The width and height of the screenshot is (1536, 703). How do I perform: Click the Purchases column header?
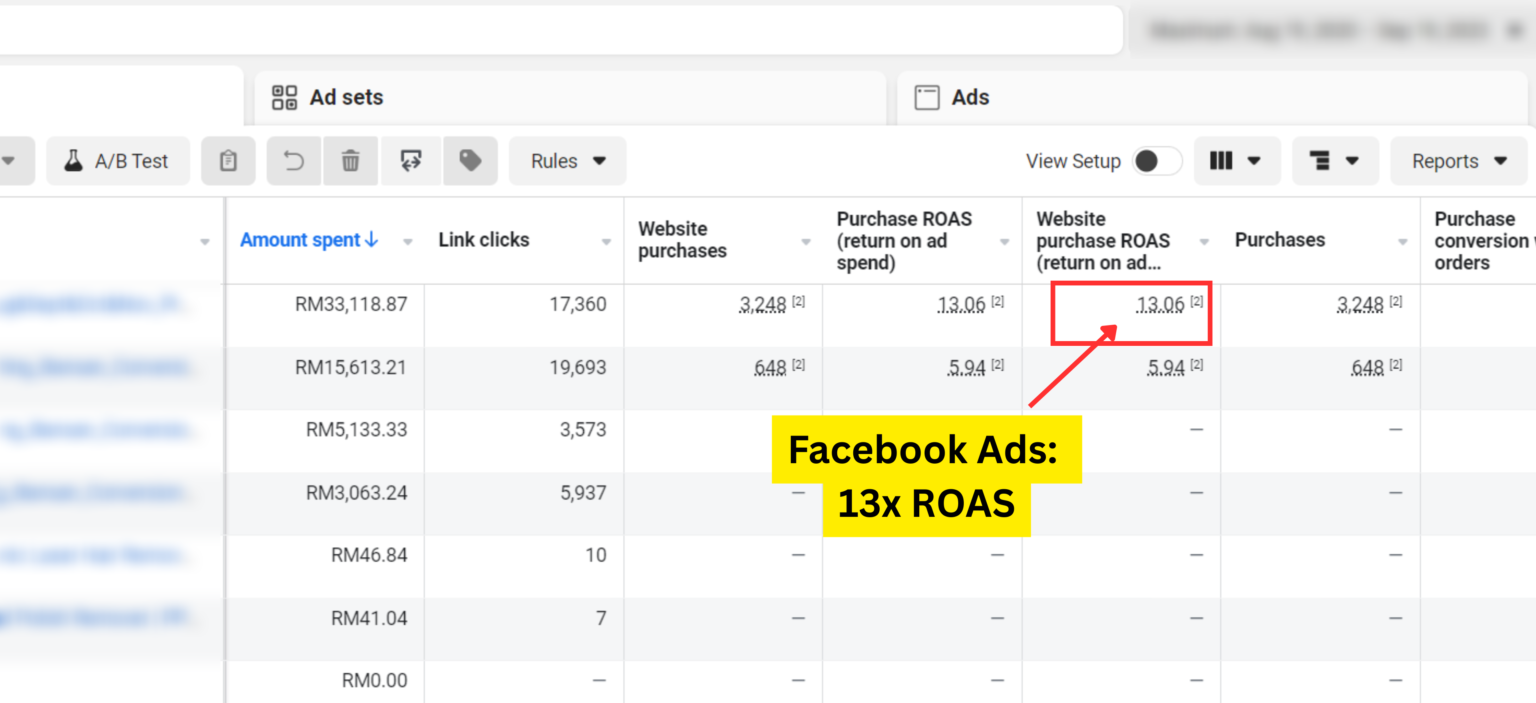(1279, 240)
